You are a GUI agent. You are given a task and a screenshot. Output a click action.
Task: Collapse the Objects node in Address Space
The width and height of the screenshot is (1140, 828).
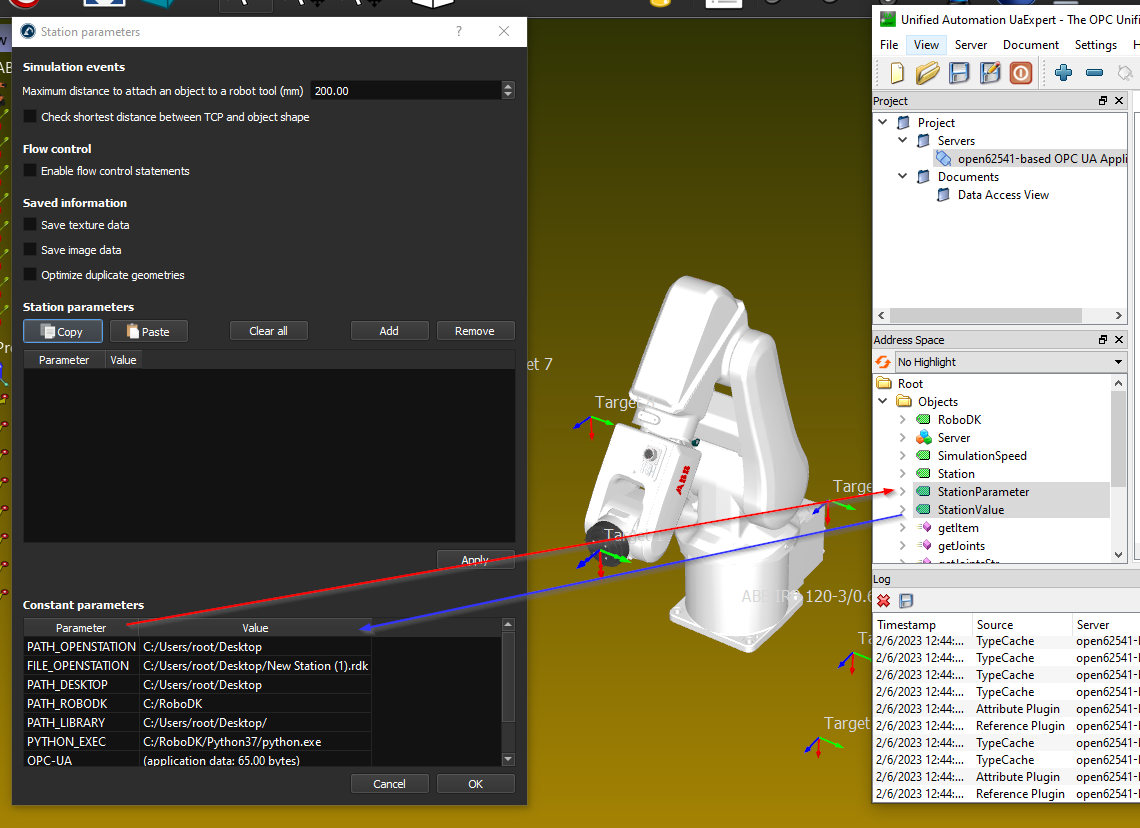(883, 401)
